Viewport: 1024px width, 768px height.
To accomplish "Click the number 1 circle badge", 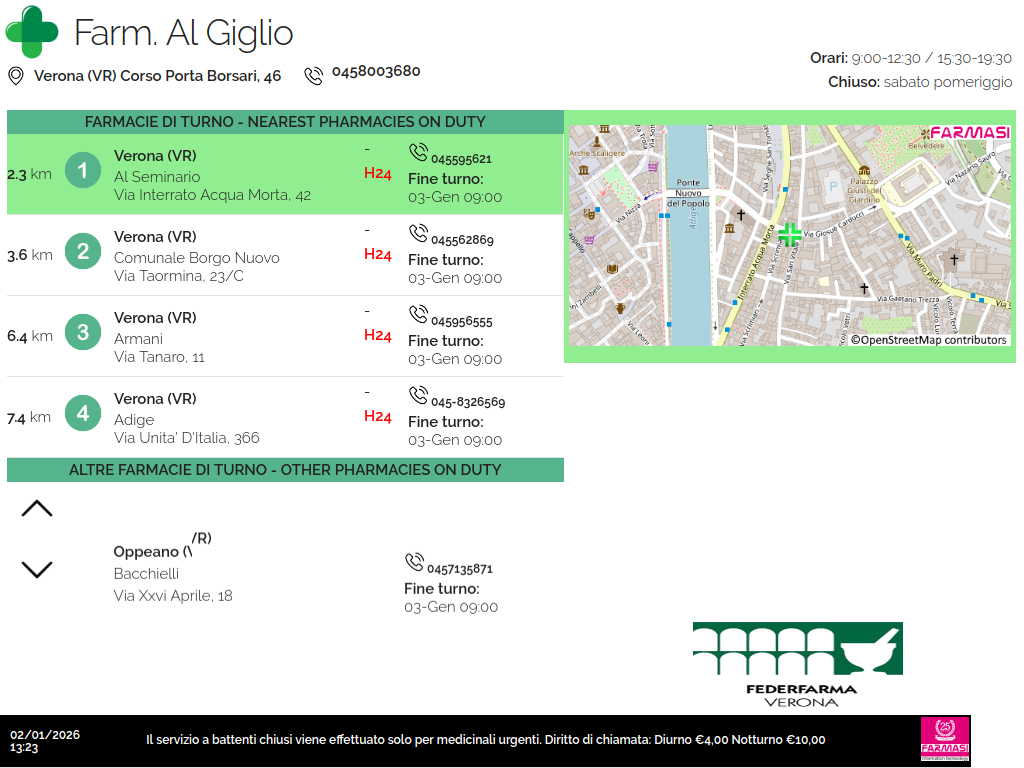I will click(x=83, y=171).
